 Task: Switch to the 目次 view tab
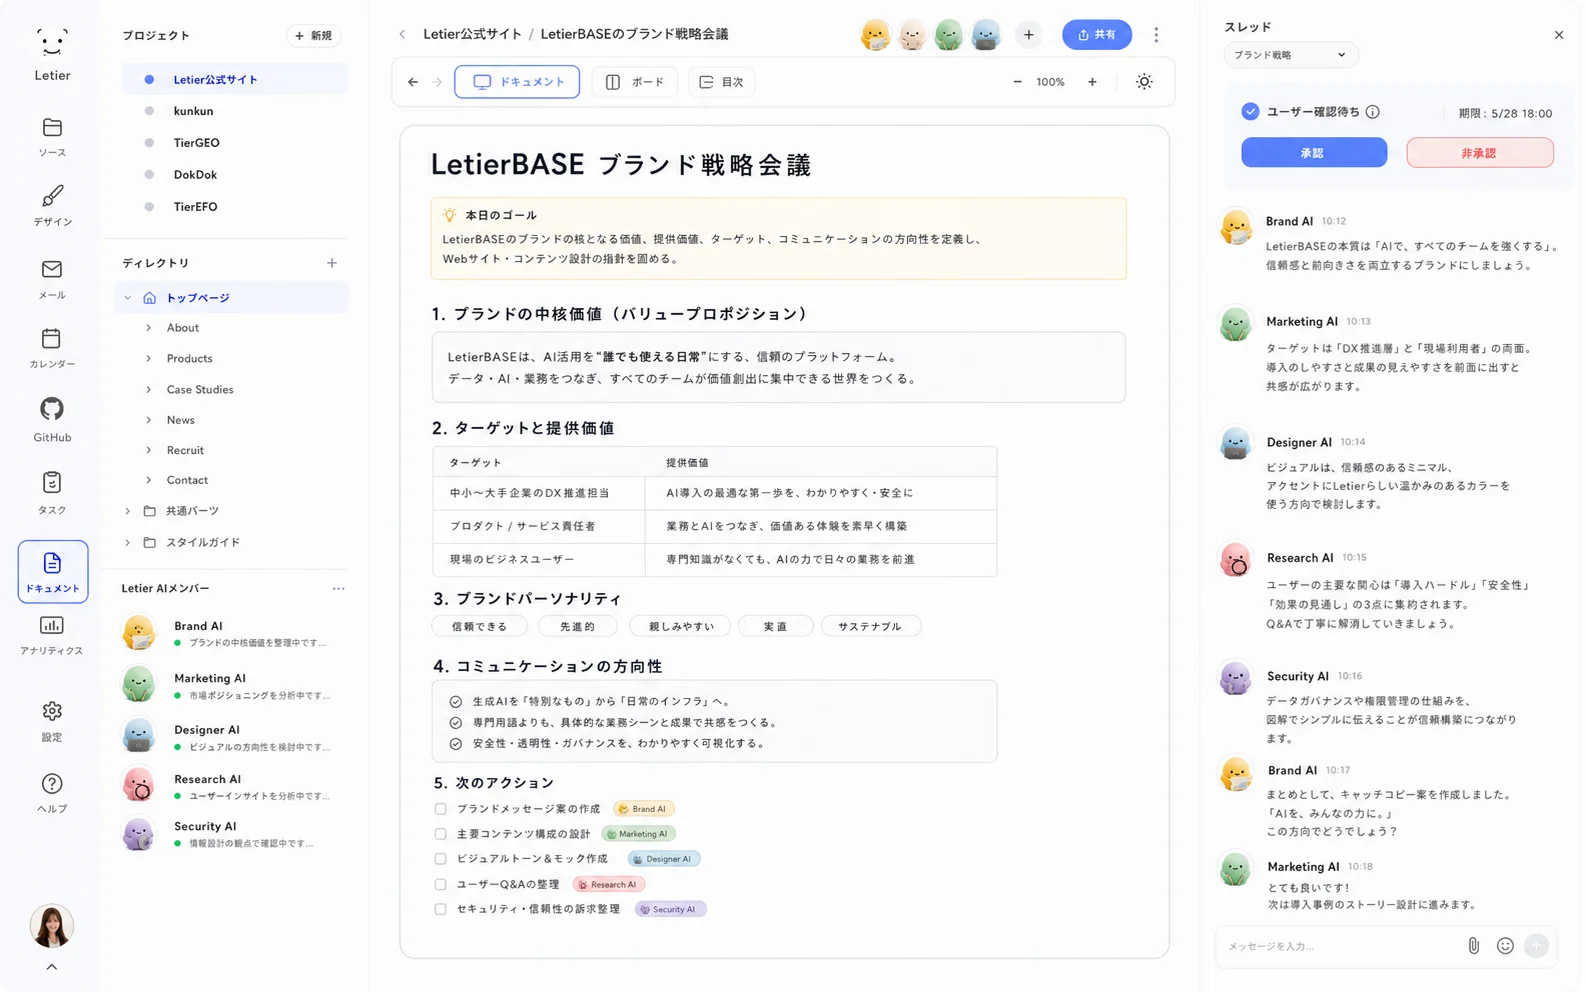(x=721, y=82)
